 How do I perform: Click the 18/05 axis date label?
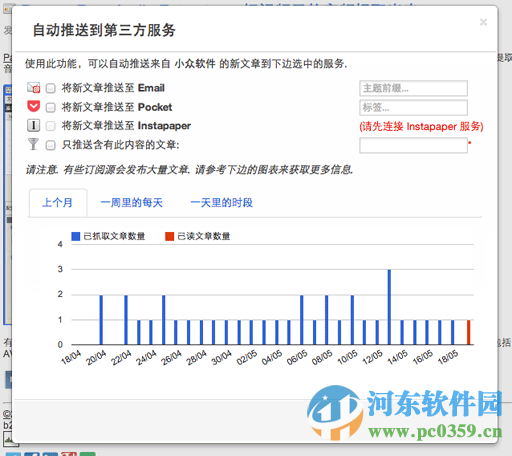448,357
